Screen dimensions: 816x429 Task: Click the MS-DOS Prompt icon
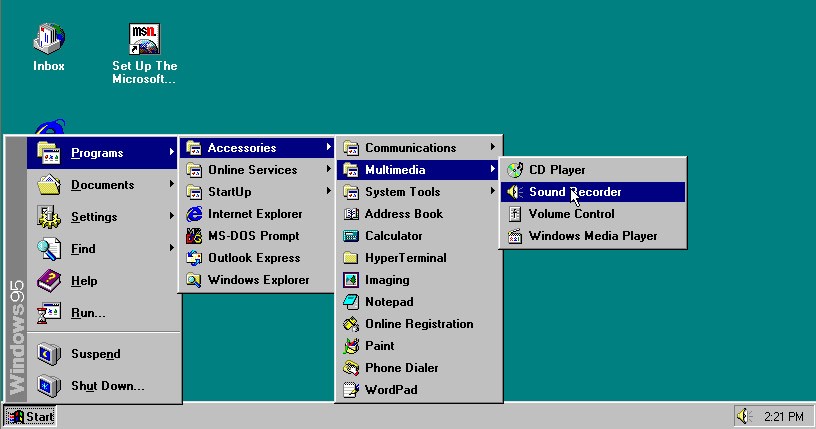point(194,236)
